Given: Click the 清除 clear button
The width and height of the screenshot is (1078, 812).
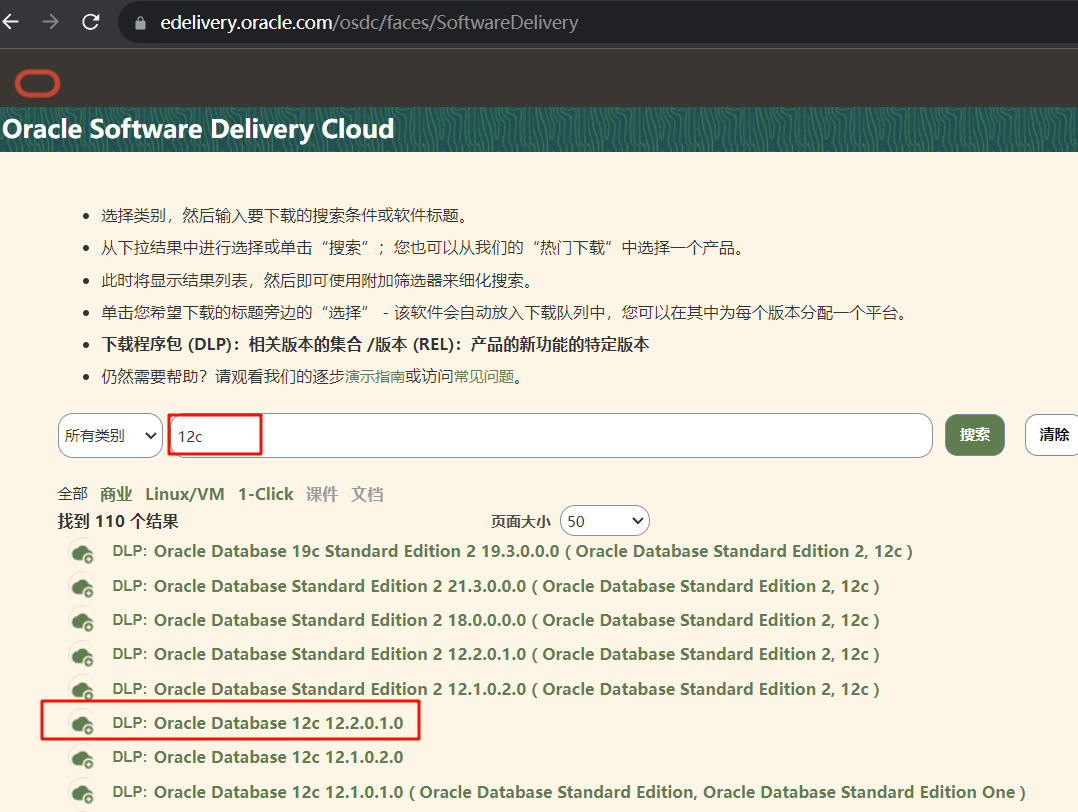Looking at the screenshot, I should 1053,435.
